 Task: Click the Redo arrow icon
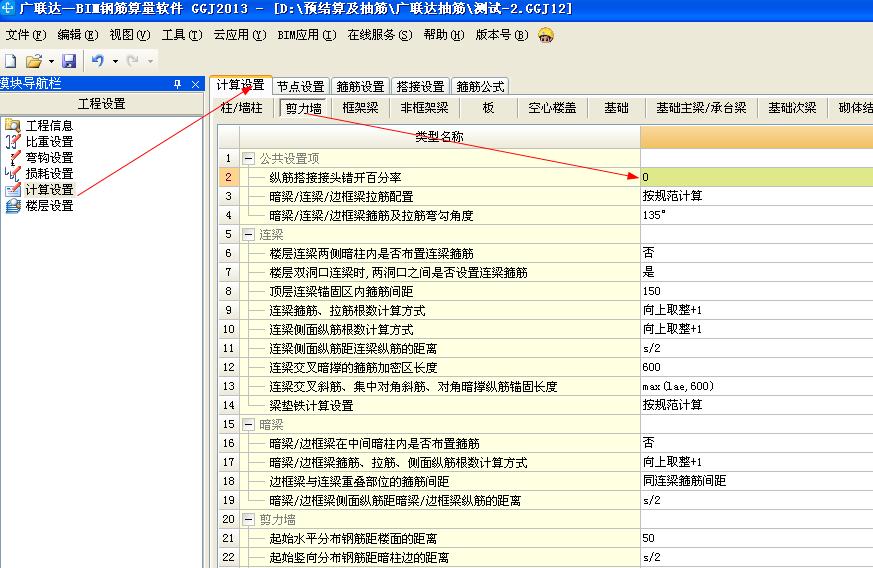click(x=133, y=60)
